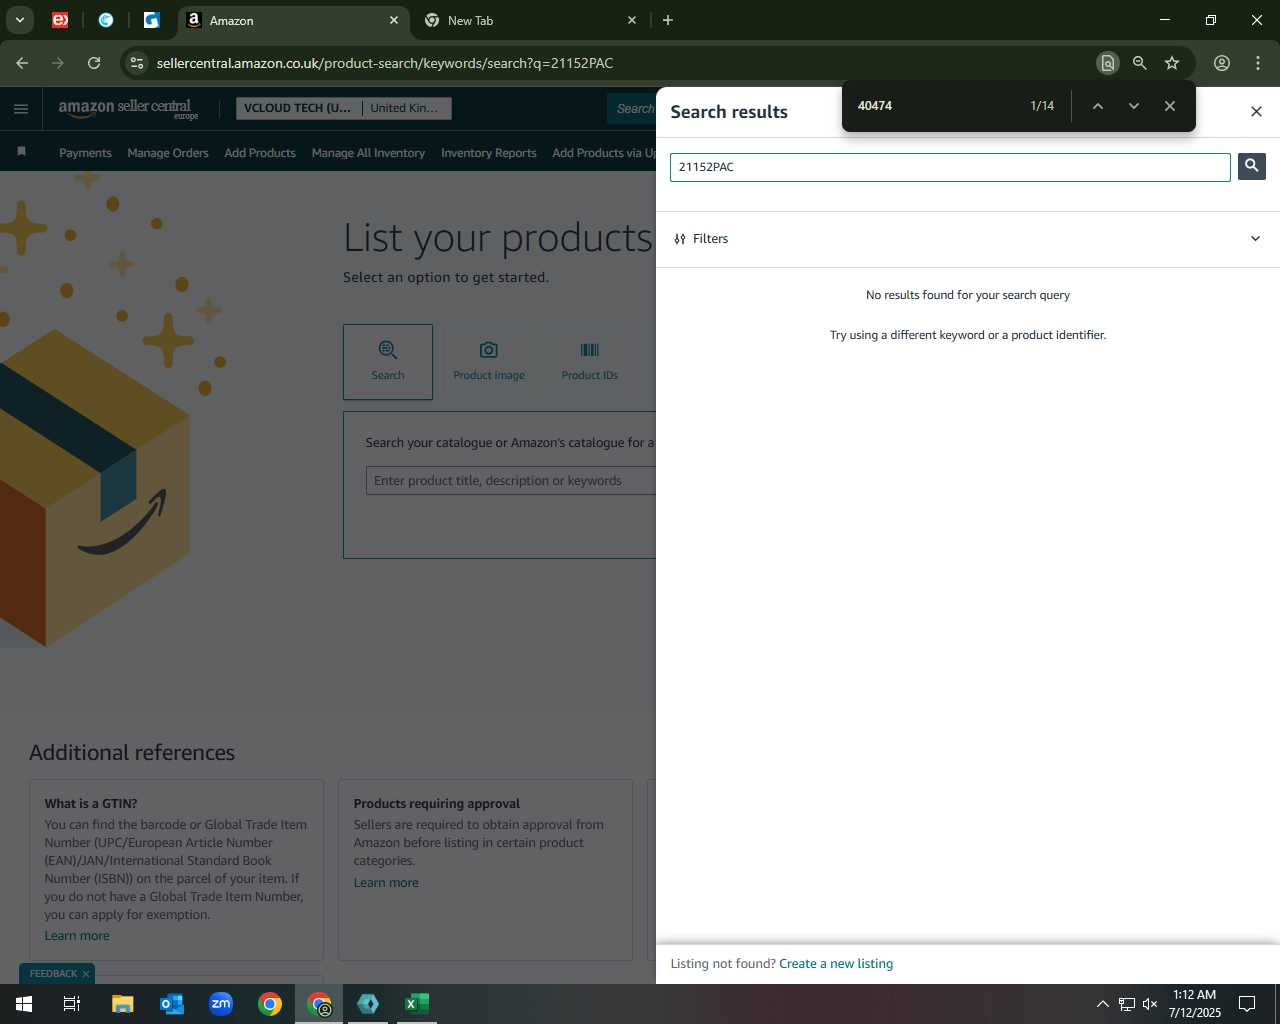Click the search magnifier button beside 21152PAC
The width and height of the screenshot is (1280, 1024).
1251,166
